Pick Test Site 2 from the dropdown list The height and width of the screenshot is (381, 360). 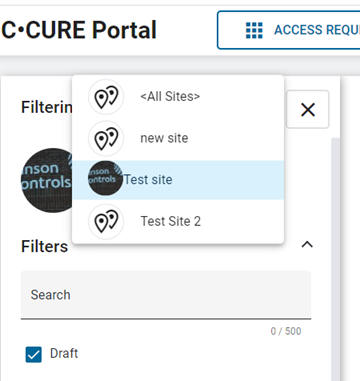(x=178, y=221)
